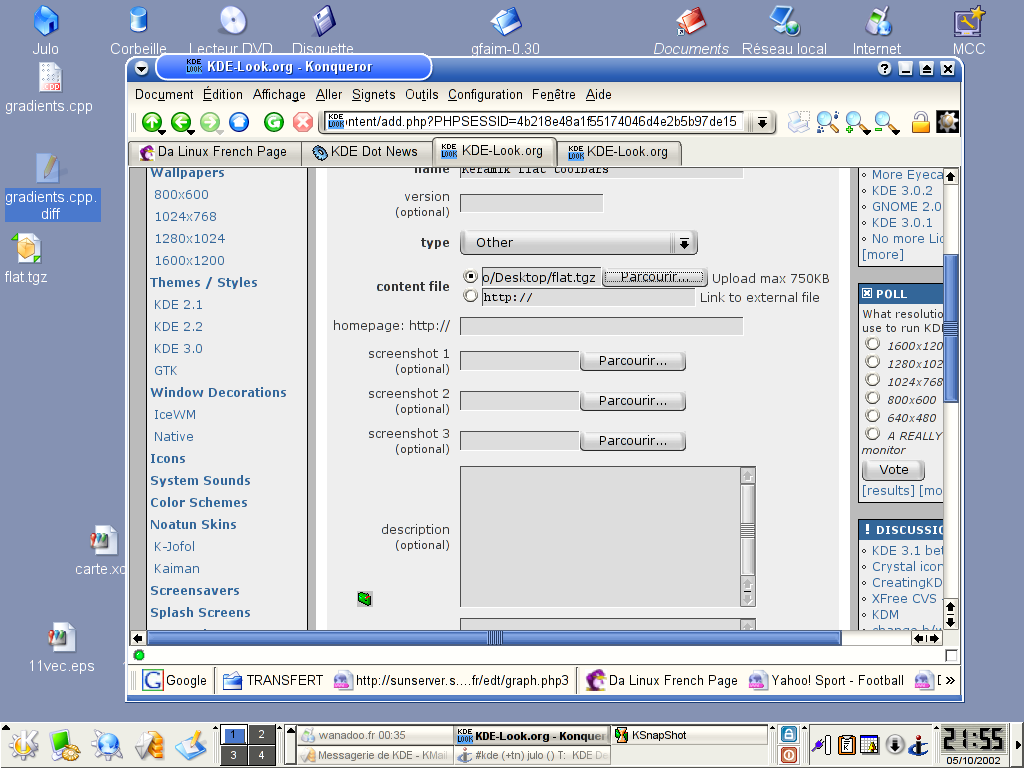Print the page via the printer icon

pos(798,121)
